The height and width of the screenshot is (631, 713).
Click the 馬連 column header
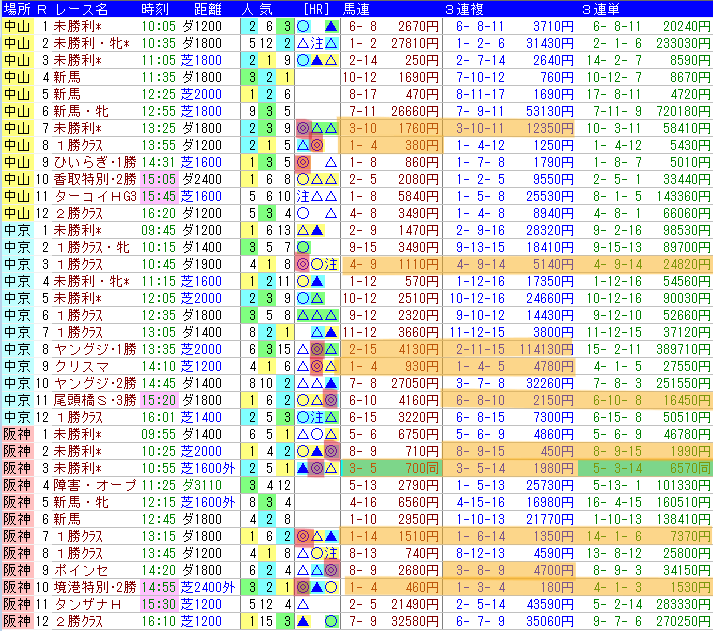point(356,9)
